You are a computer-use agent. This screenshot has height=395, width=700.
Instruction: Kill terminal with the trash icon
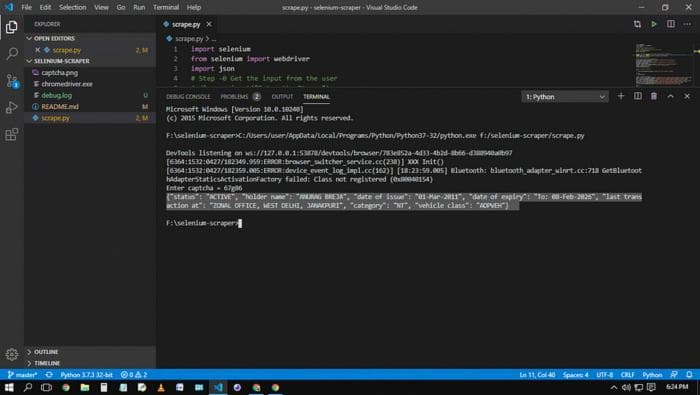tap(654, 96)
